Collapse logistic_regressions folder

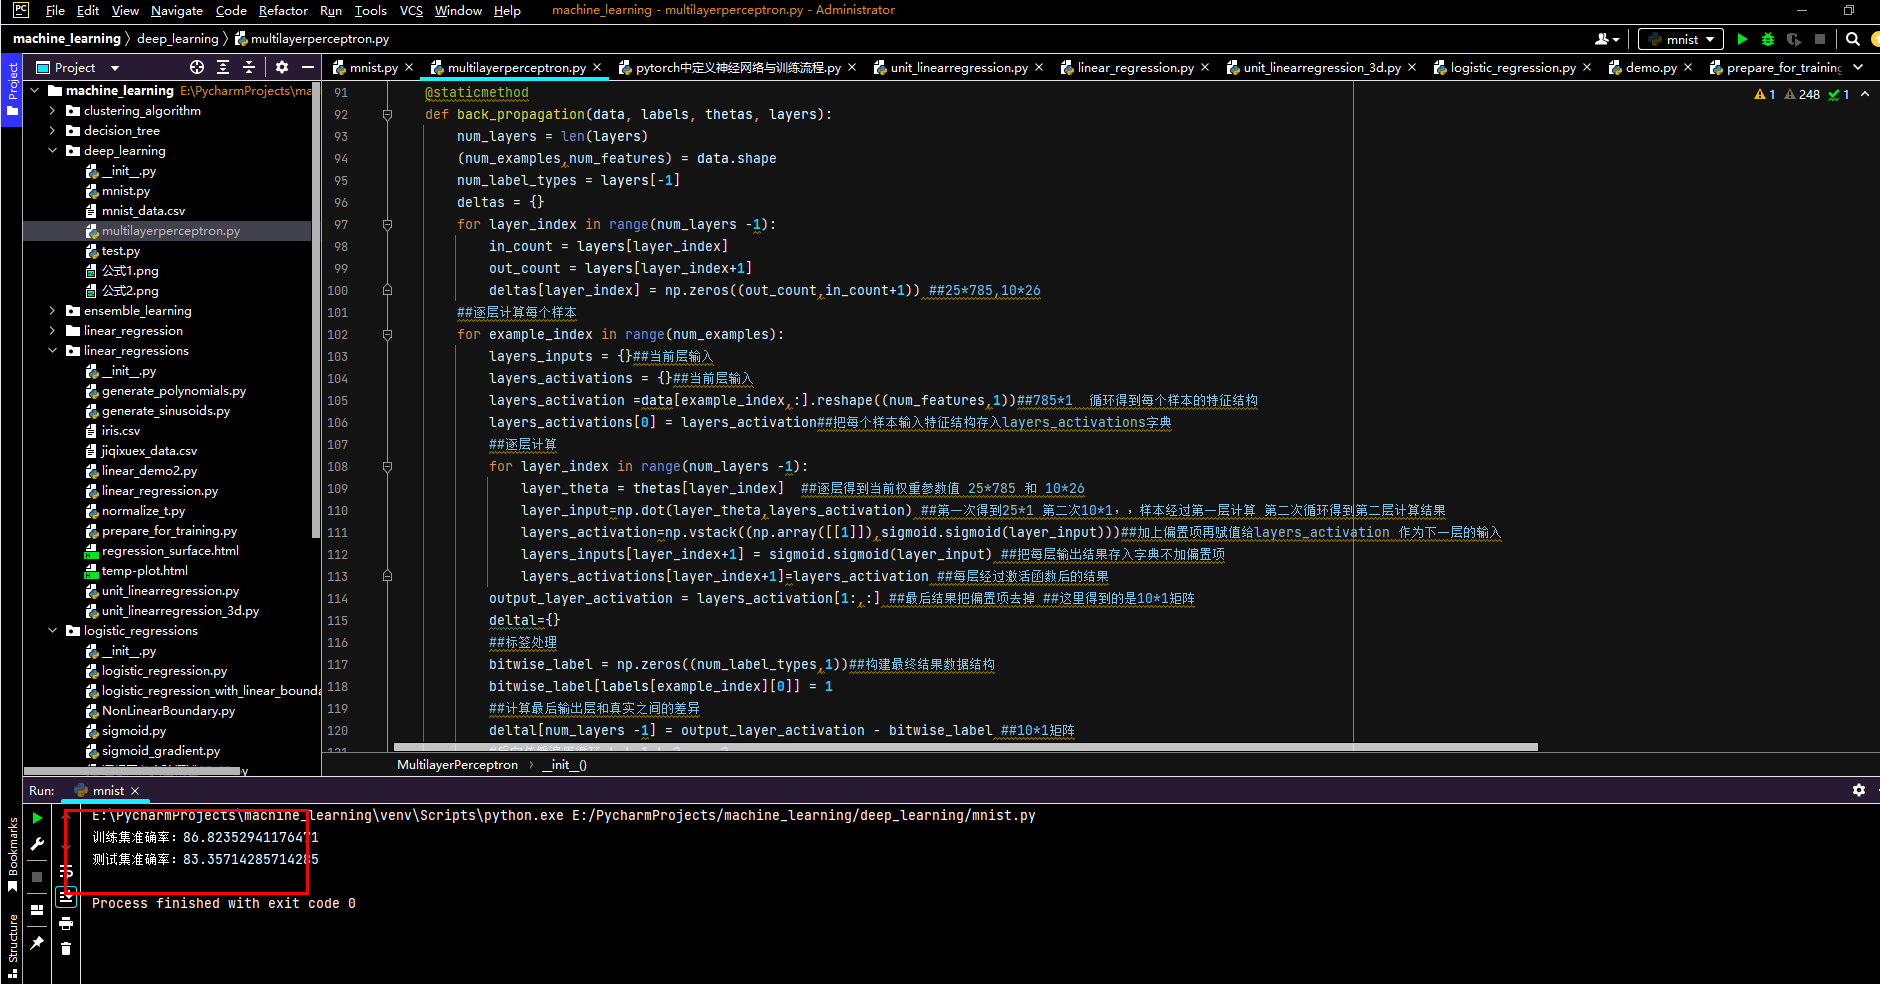[x=52, y=631]
